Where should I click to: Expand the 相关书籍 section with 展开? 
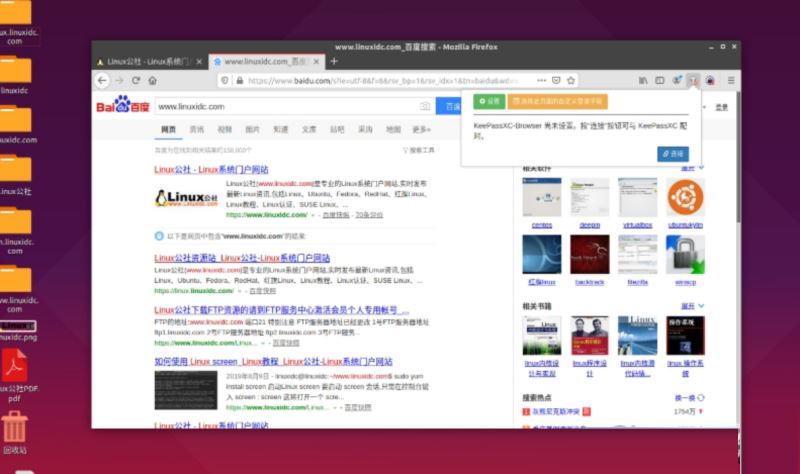(x=692, y=306)
